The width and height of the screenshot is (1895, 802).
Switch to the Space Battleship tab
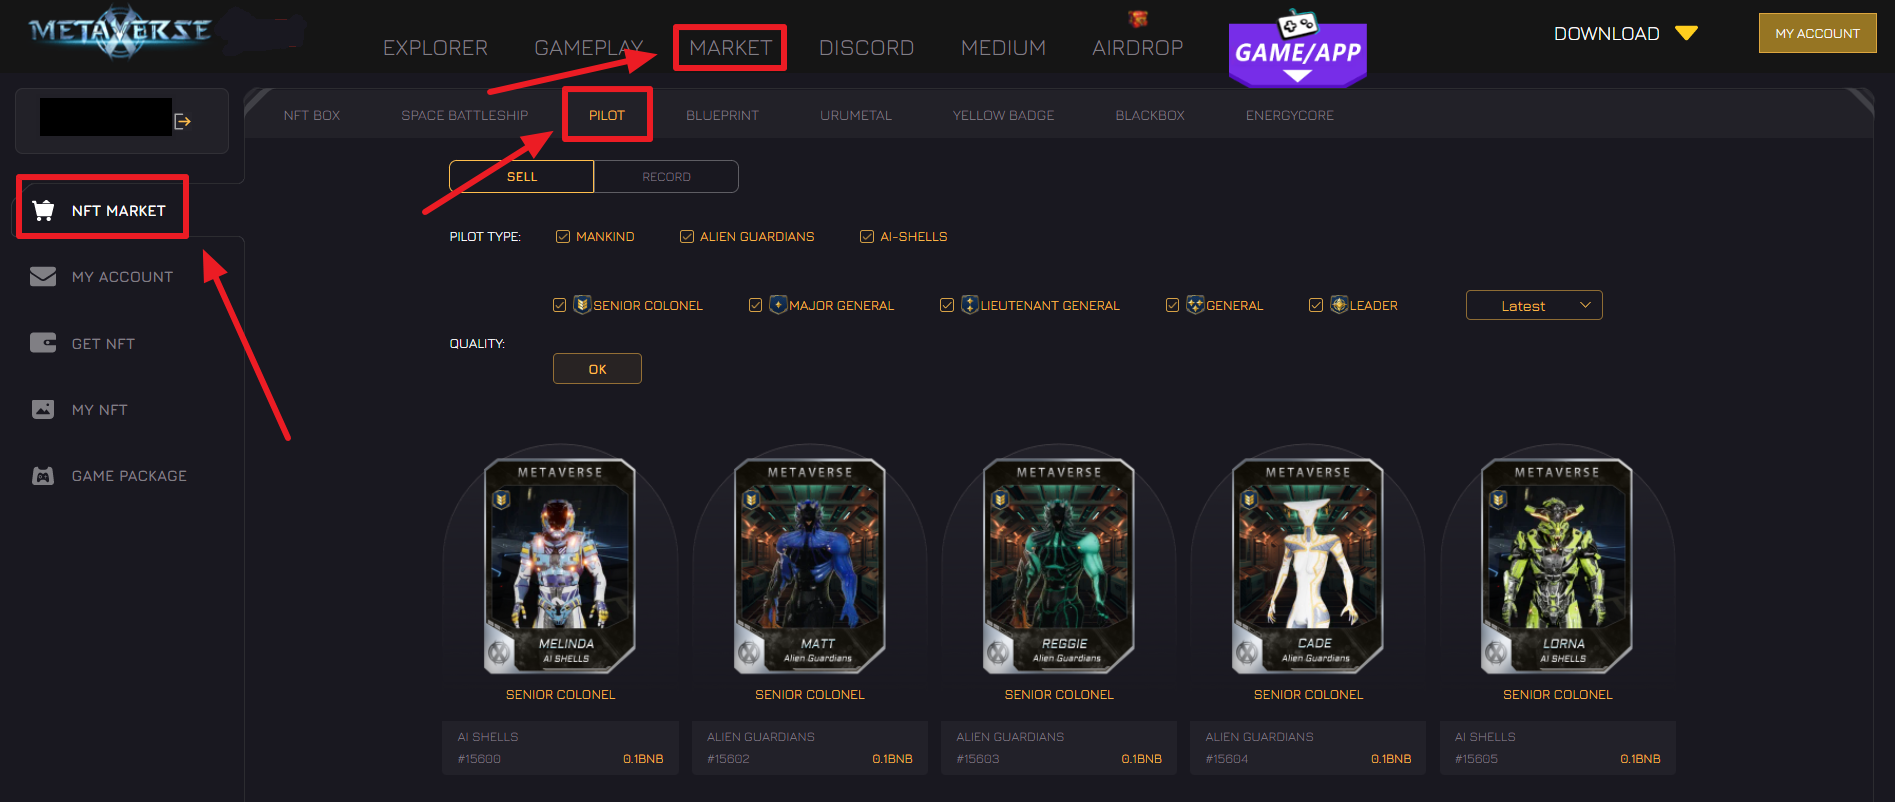tap(465, 115)
